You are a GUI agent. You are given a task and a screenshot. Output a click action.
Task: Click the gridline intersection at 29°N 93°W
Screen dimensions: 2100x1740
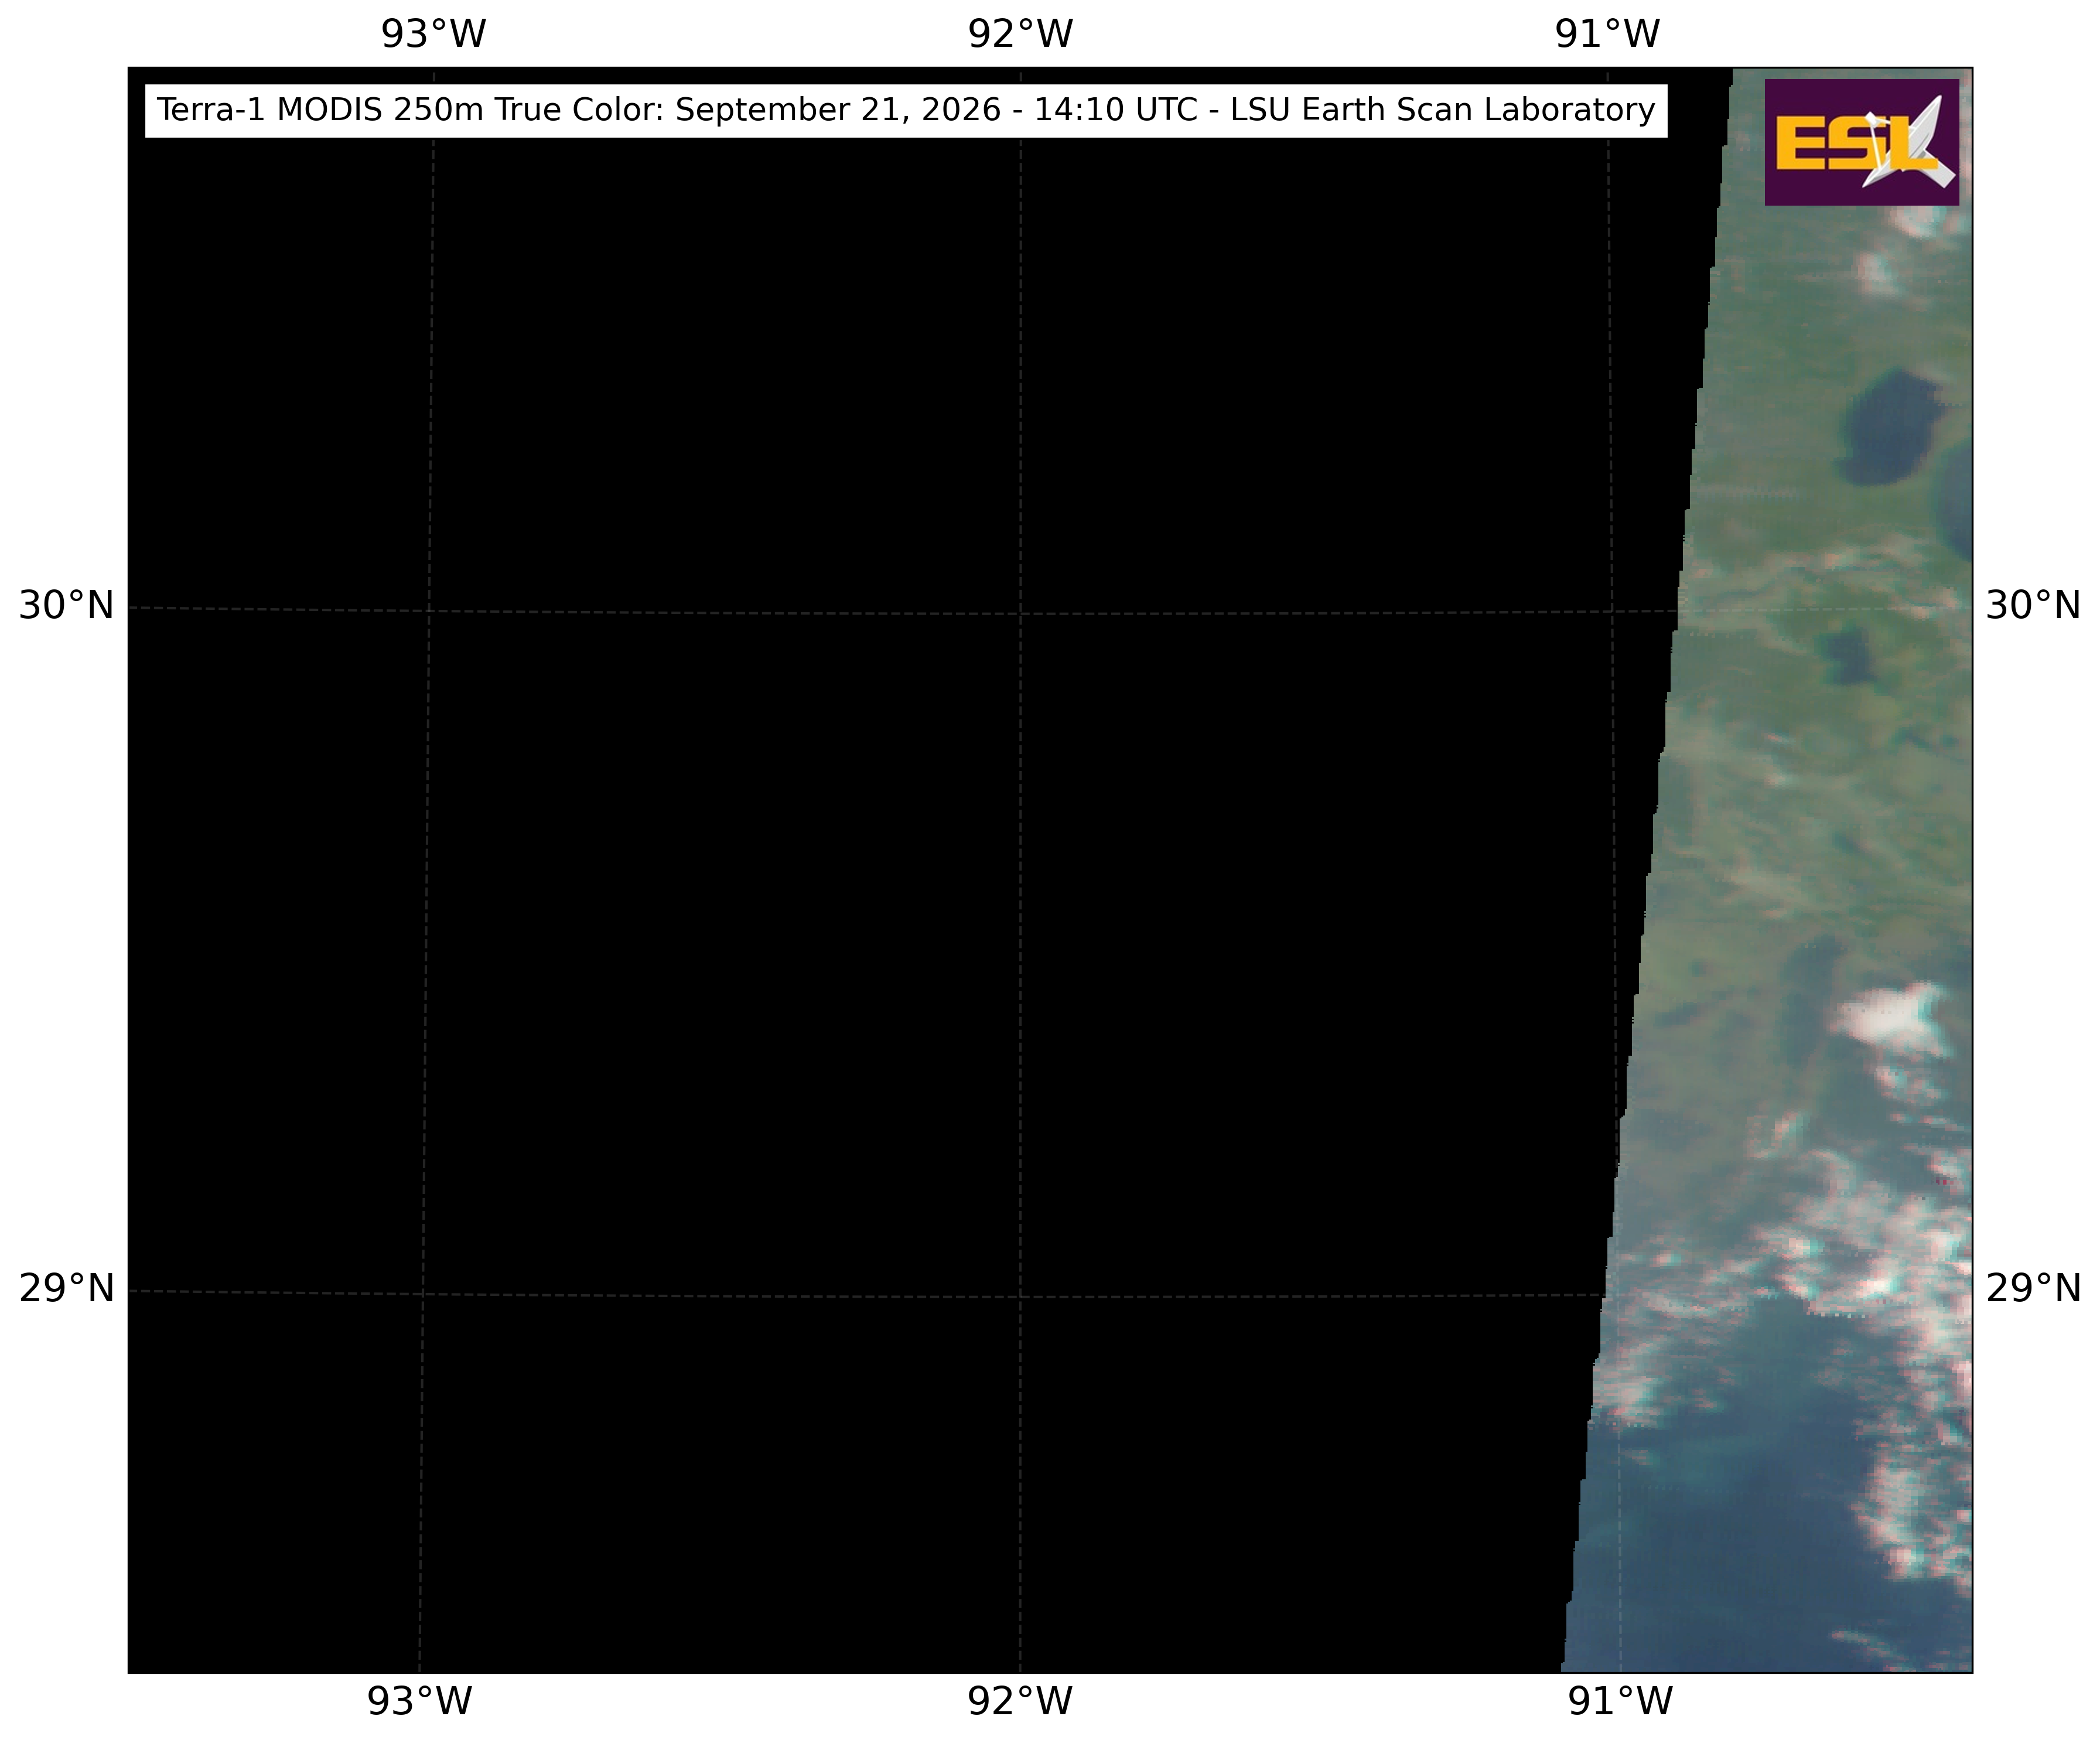click(x=423, y=1293)
